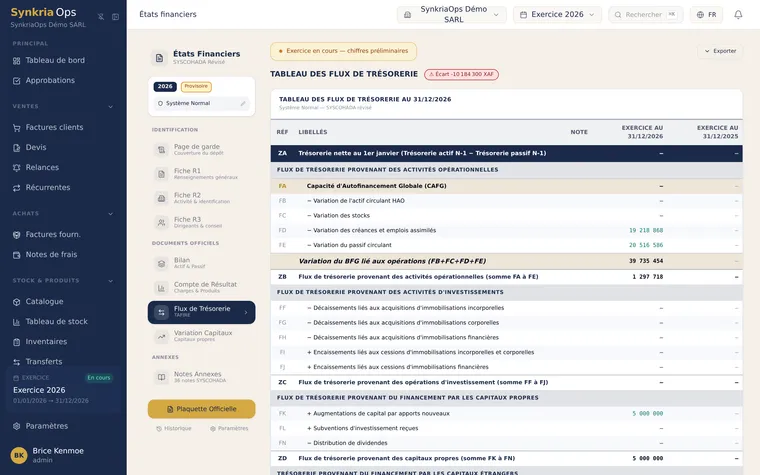Click the Plaquette Officielle button
This screenshot has height=475, width=760.
coord(202,409)
